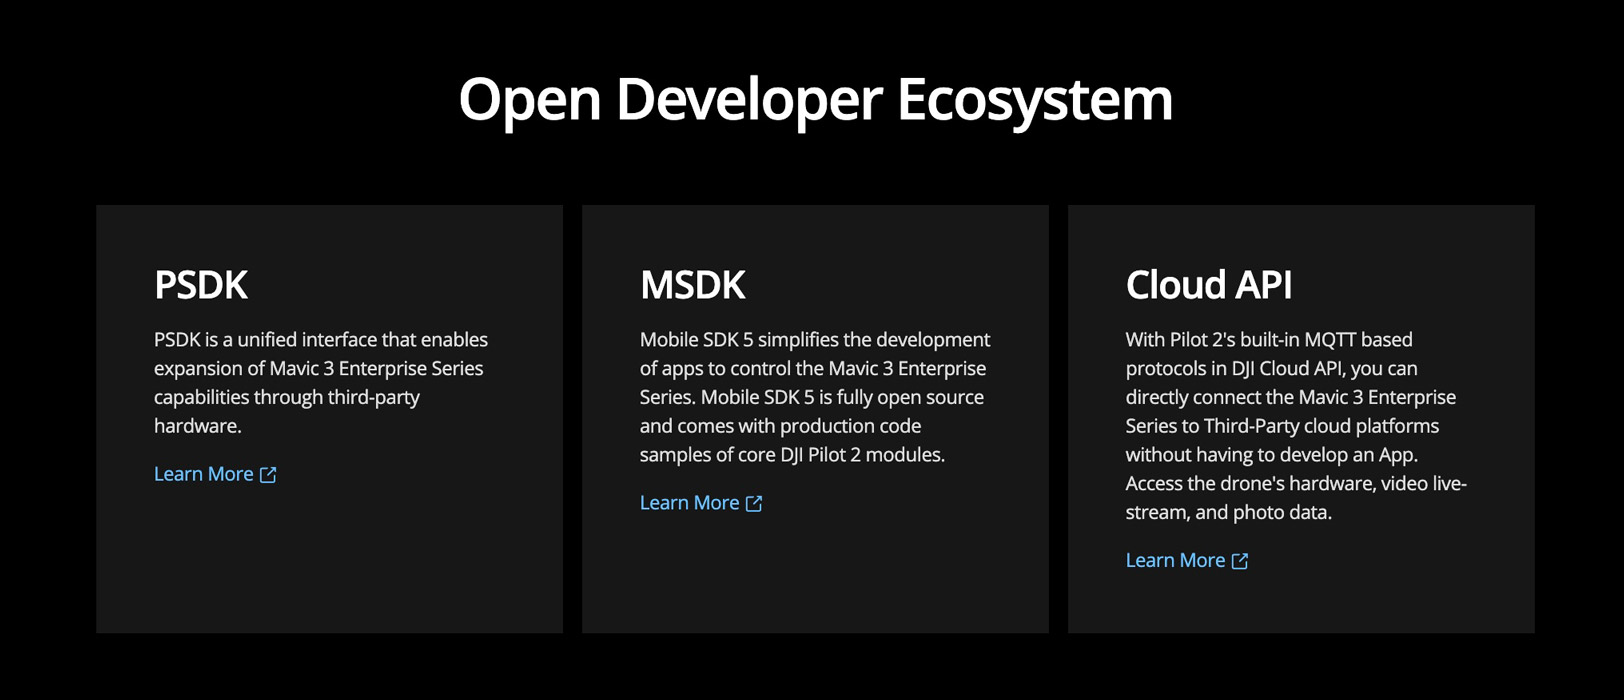Screen dimensions: 1624x700
Task: Click the external link icon beside PSDK Learn More
Action: coord(268,475)
